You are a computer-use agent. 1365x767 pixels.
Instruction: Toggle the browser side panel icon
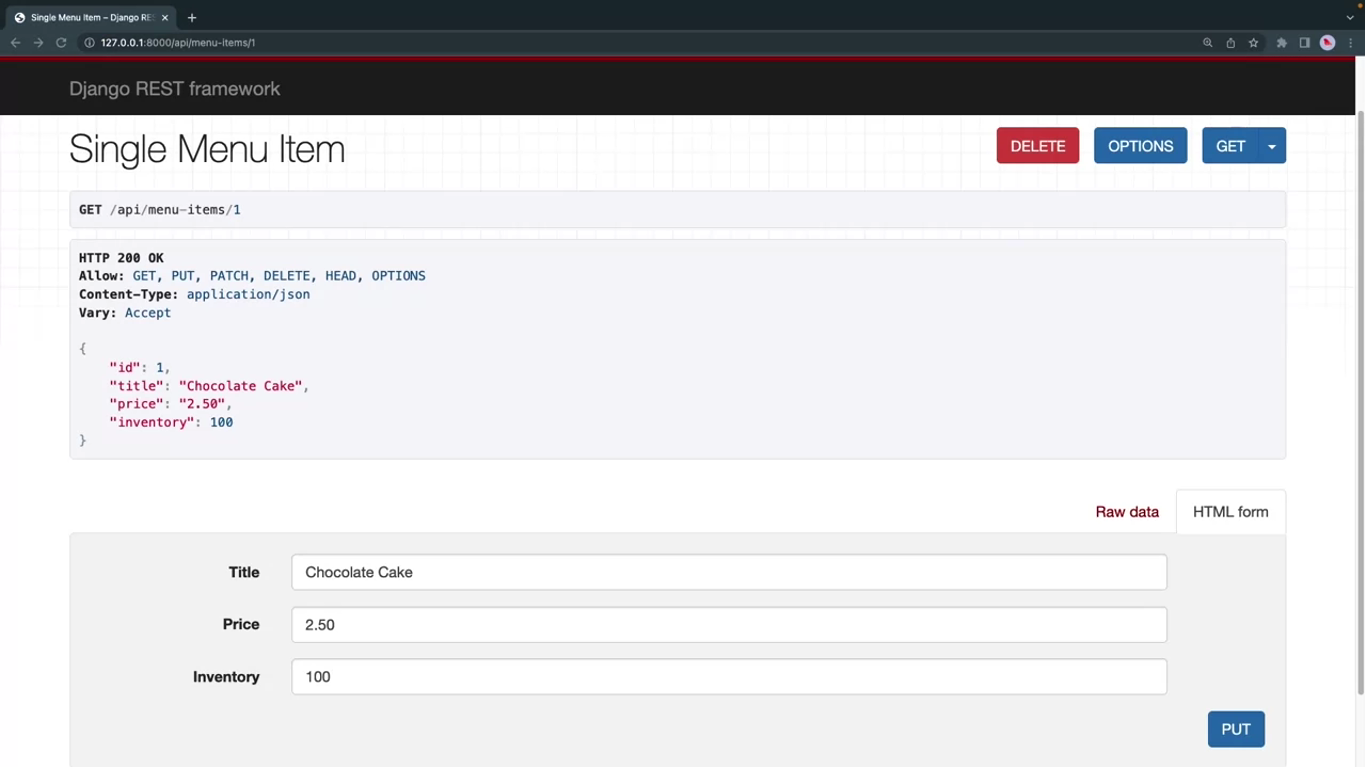1304,43
